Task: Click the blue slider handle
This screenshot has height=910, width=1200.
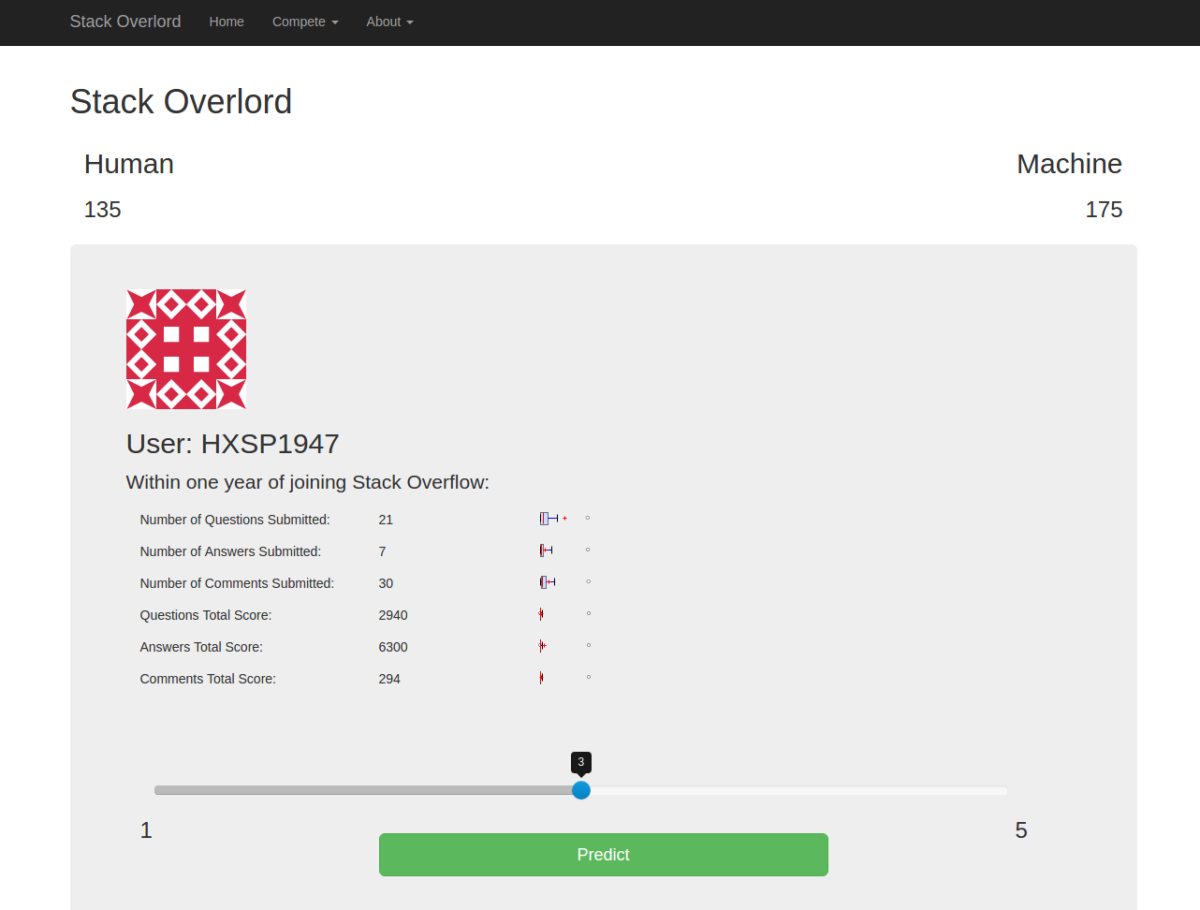Action: pyautogui.click(x=581, y=790)
